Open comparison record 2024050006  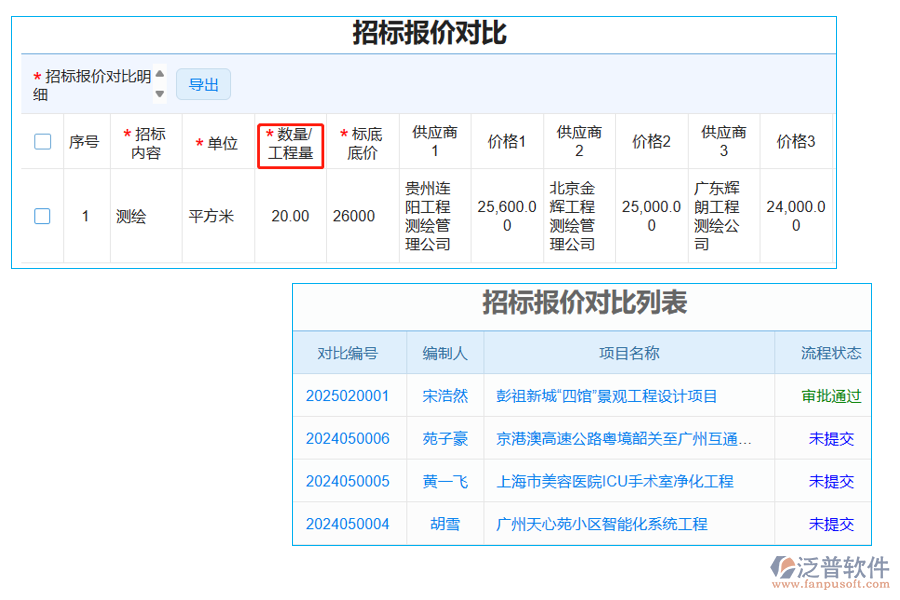tap(349, 438)
